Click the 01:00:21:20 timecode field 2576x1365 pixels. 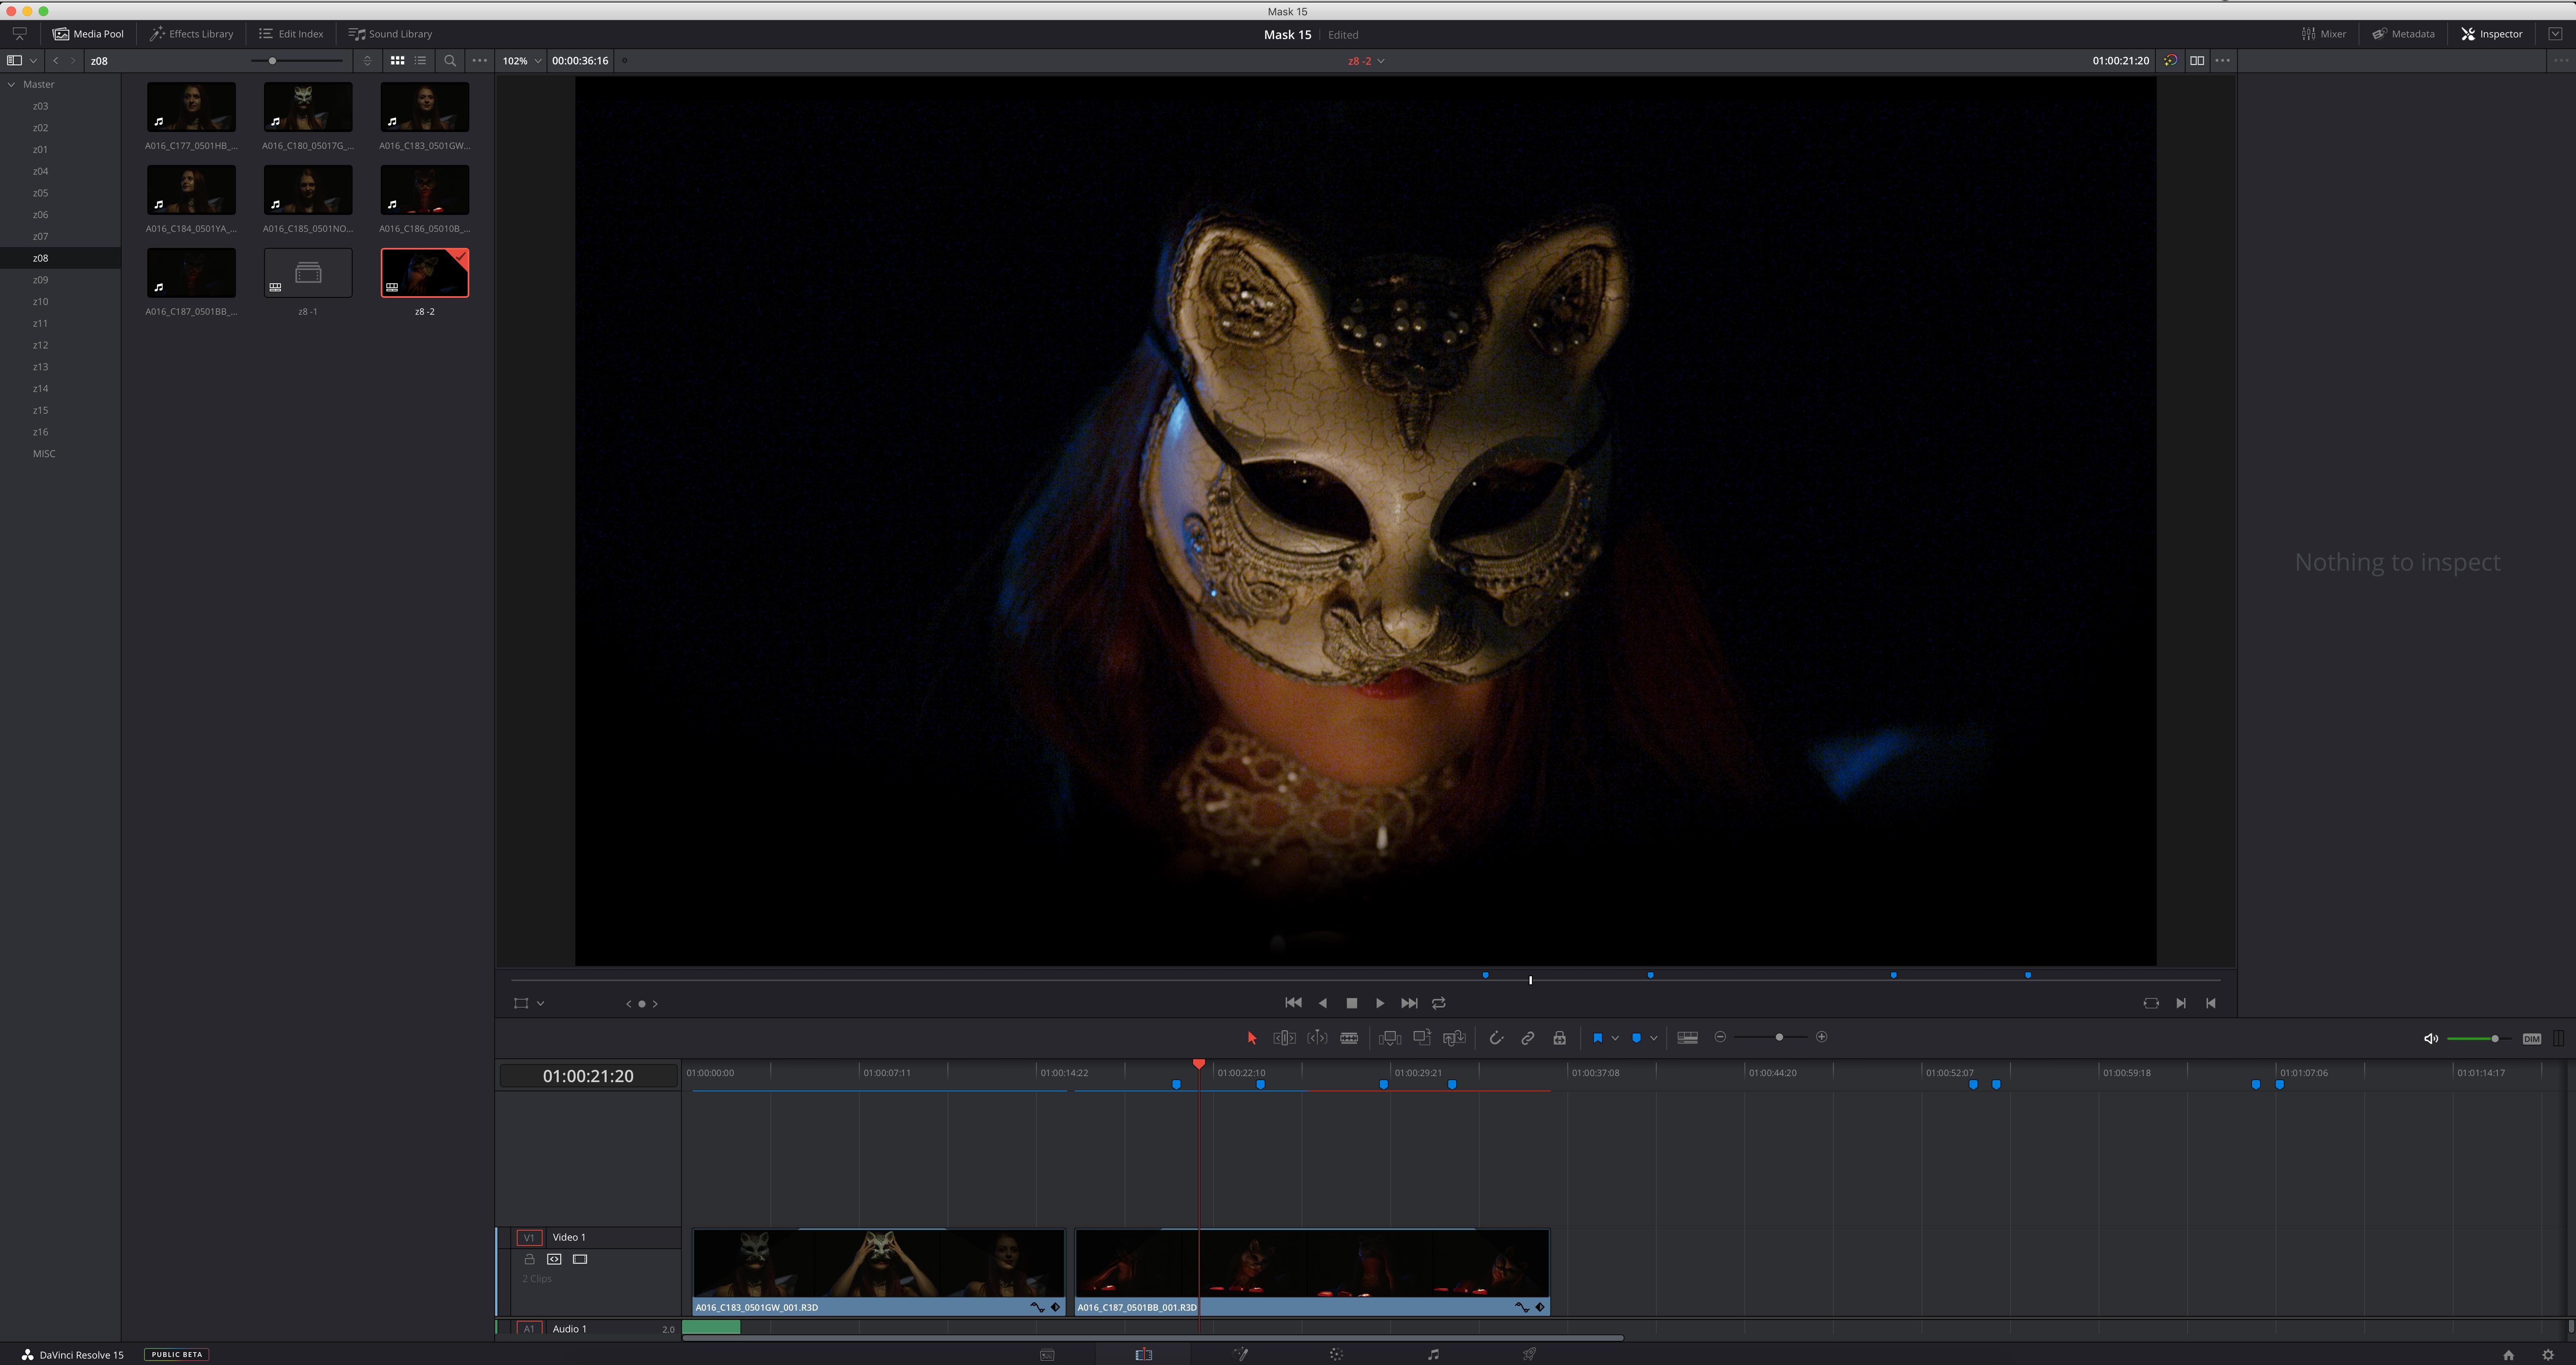click(x=588, y=1076)
